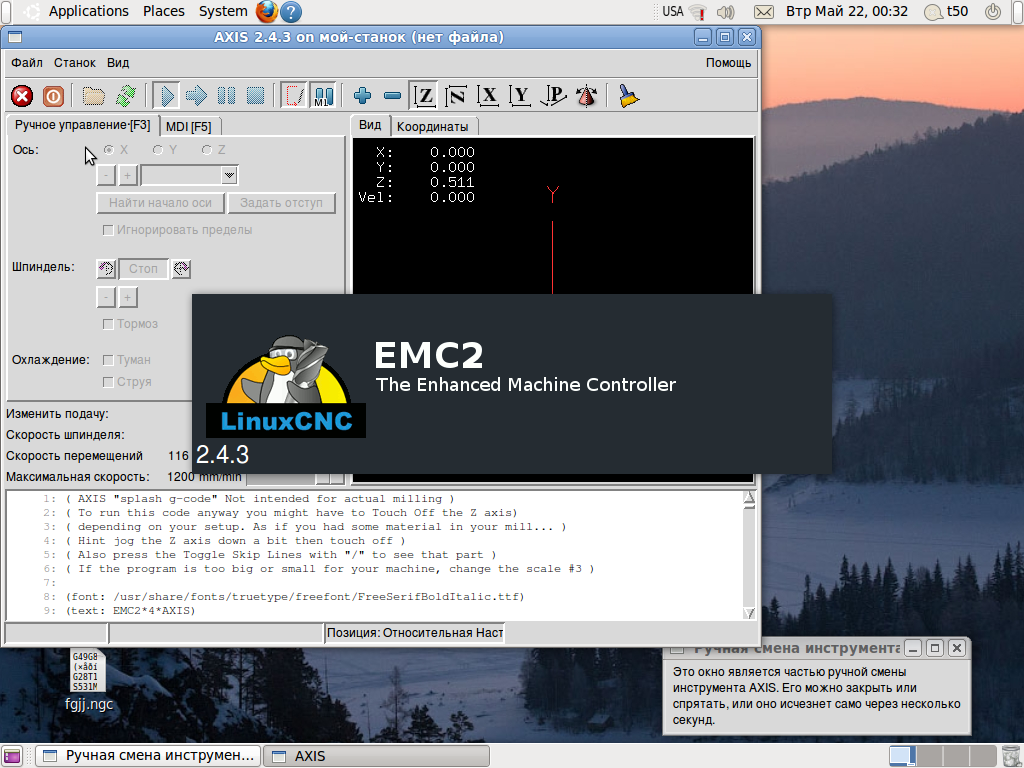Stop program execution square icon
The height and width of the screenshot is (768, 1024).
click(255, 96)
